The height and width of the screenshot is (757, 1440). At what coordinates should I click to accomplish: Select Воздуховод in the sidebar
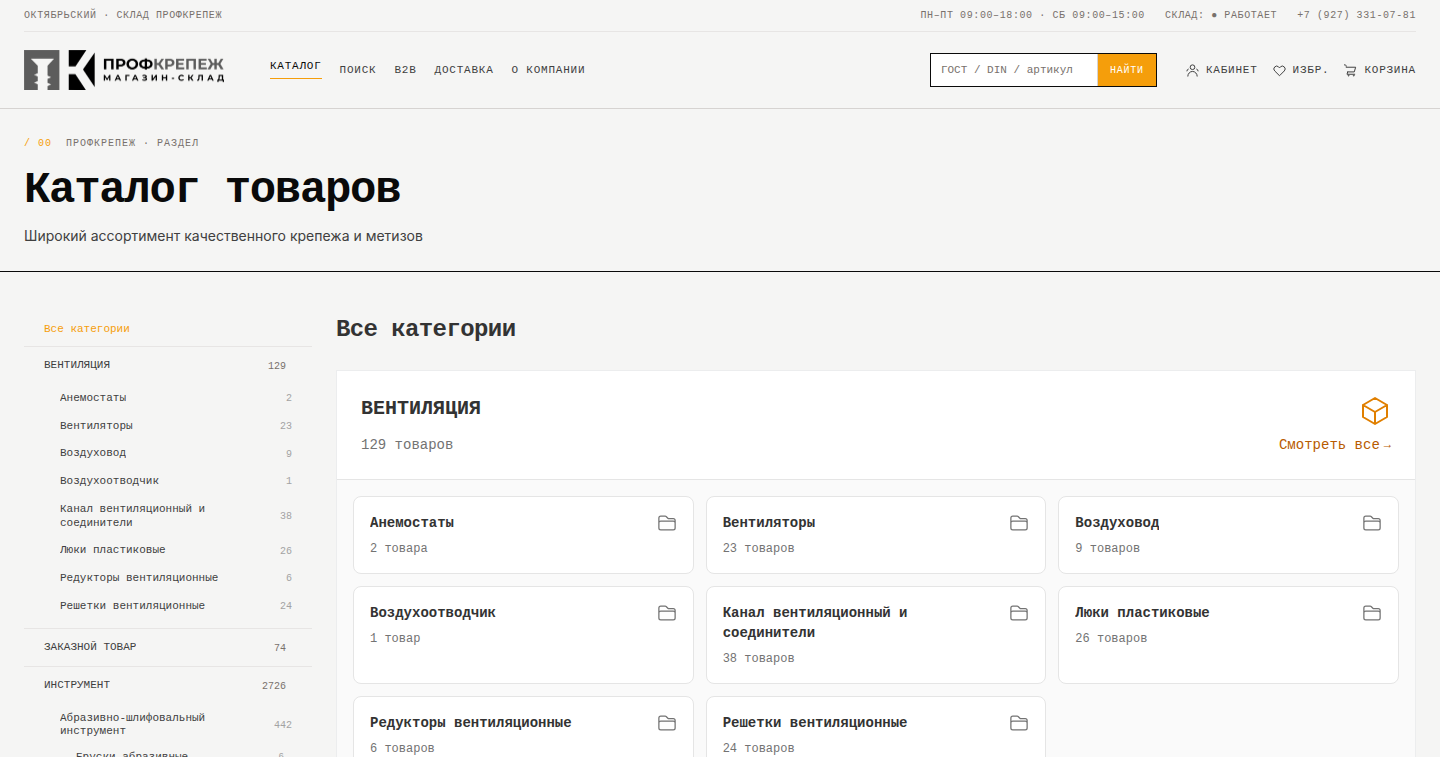click(x=93, y=453)
